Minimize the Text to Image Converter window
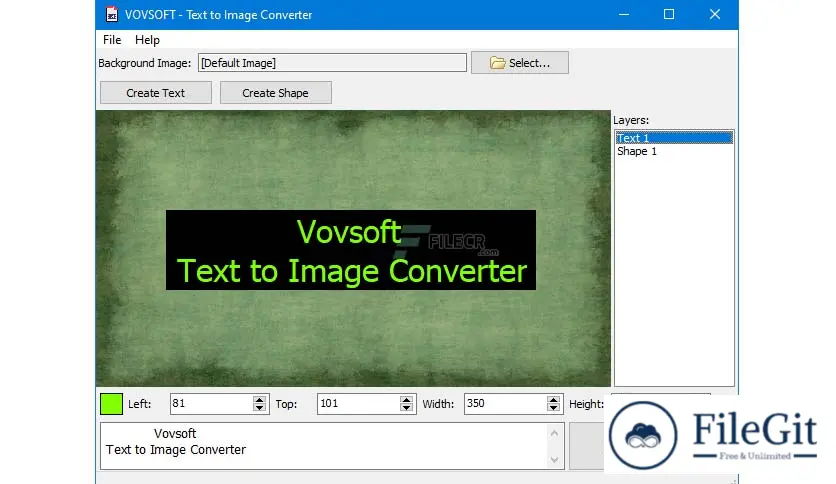The image size is (836, 484). tap(624, 14)
